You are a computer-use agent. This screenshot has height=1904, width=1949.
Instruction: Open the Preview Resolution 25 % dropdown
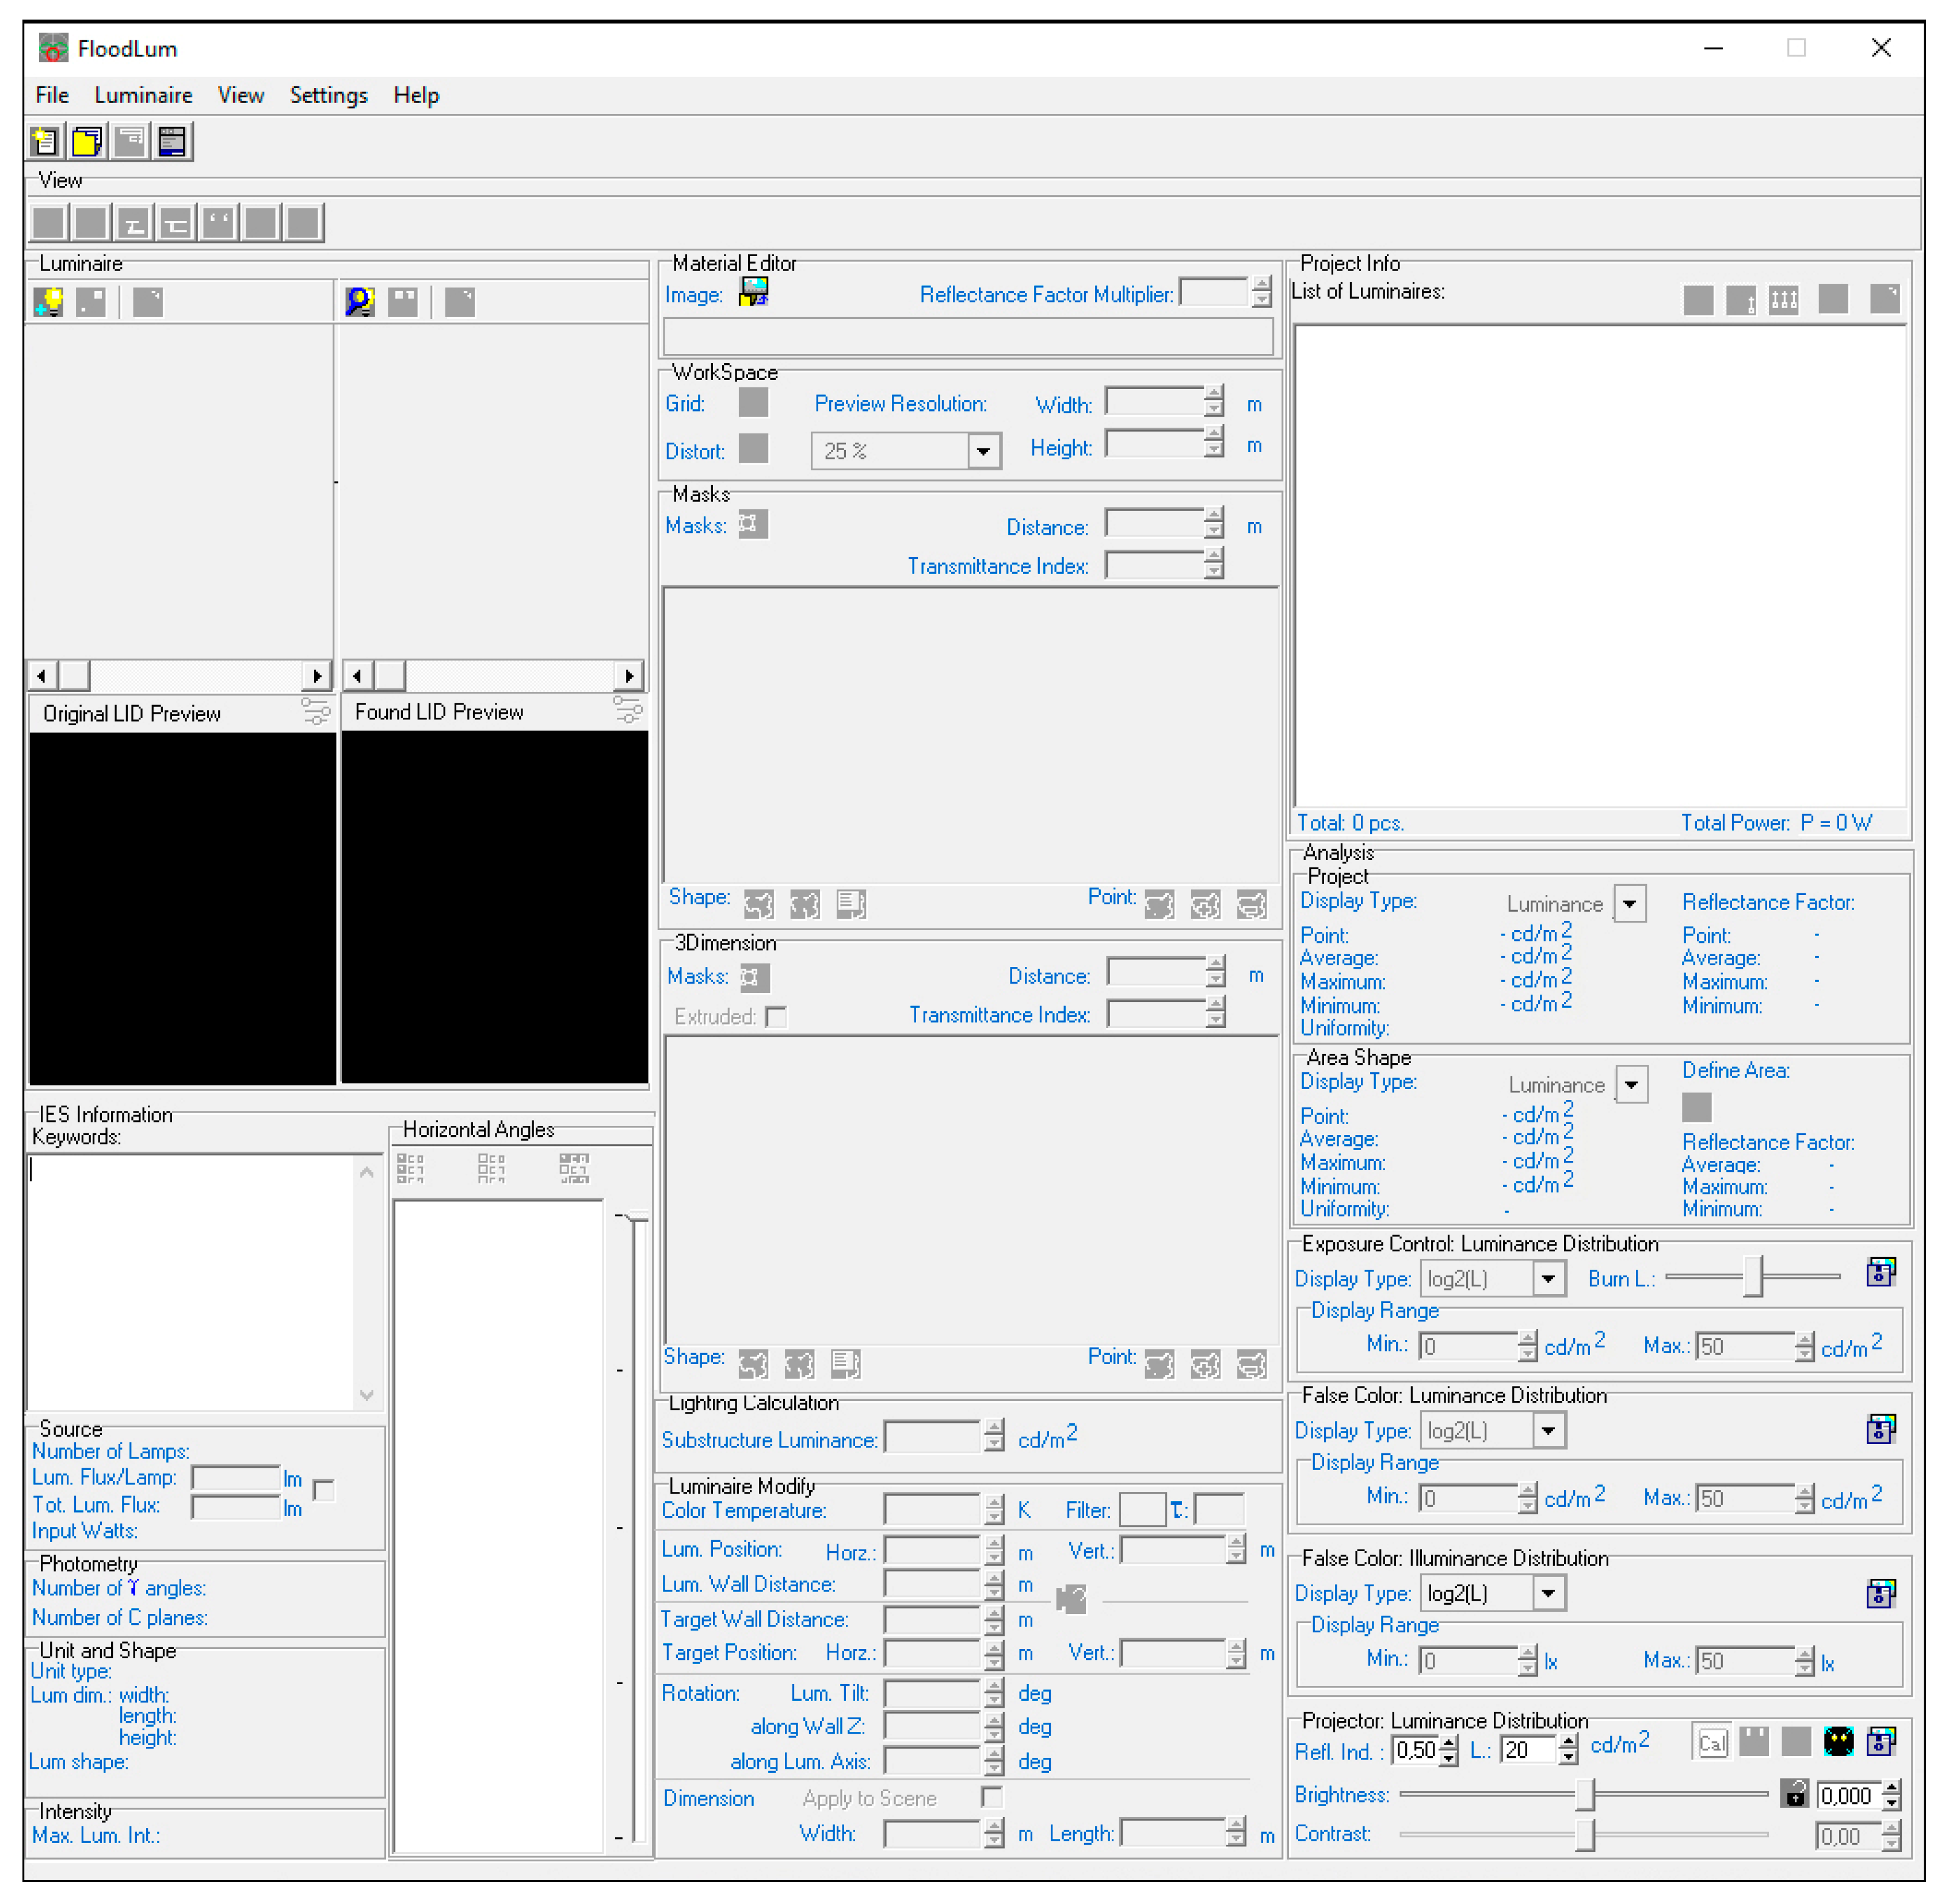coord(983,451)
